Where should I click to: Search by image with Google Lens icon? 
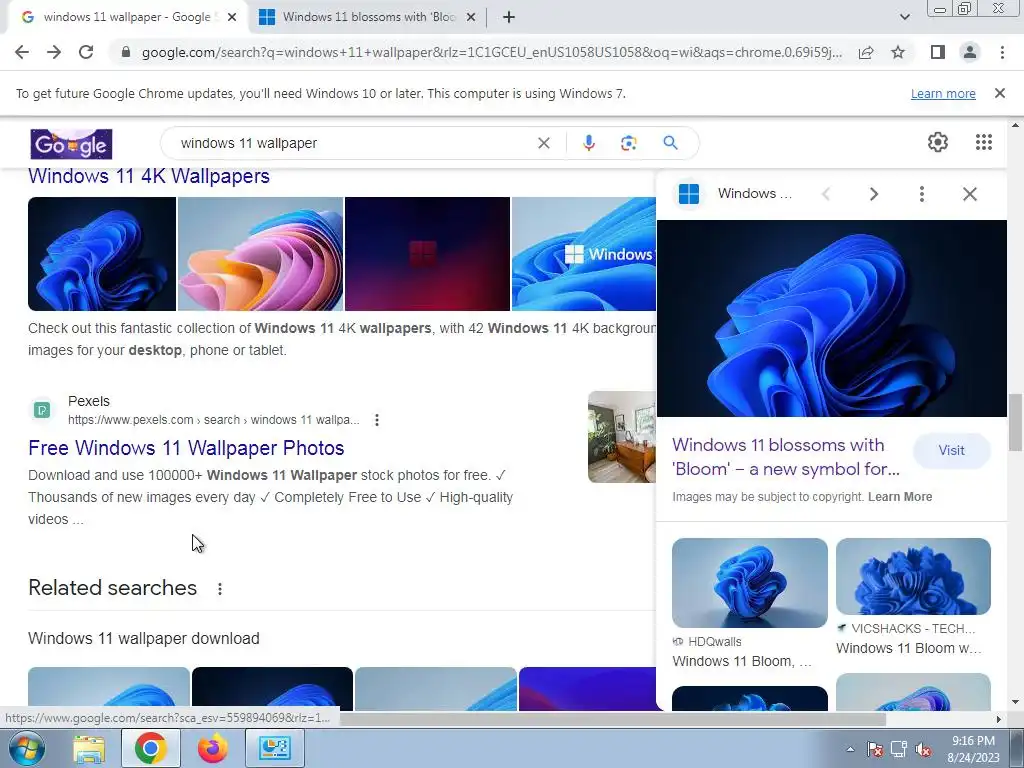(x=628, y=143)
